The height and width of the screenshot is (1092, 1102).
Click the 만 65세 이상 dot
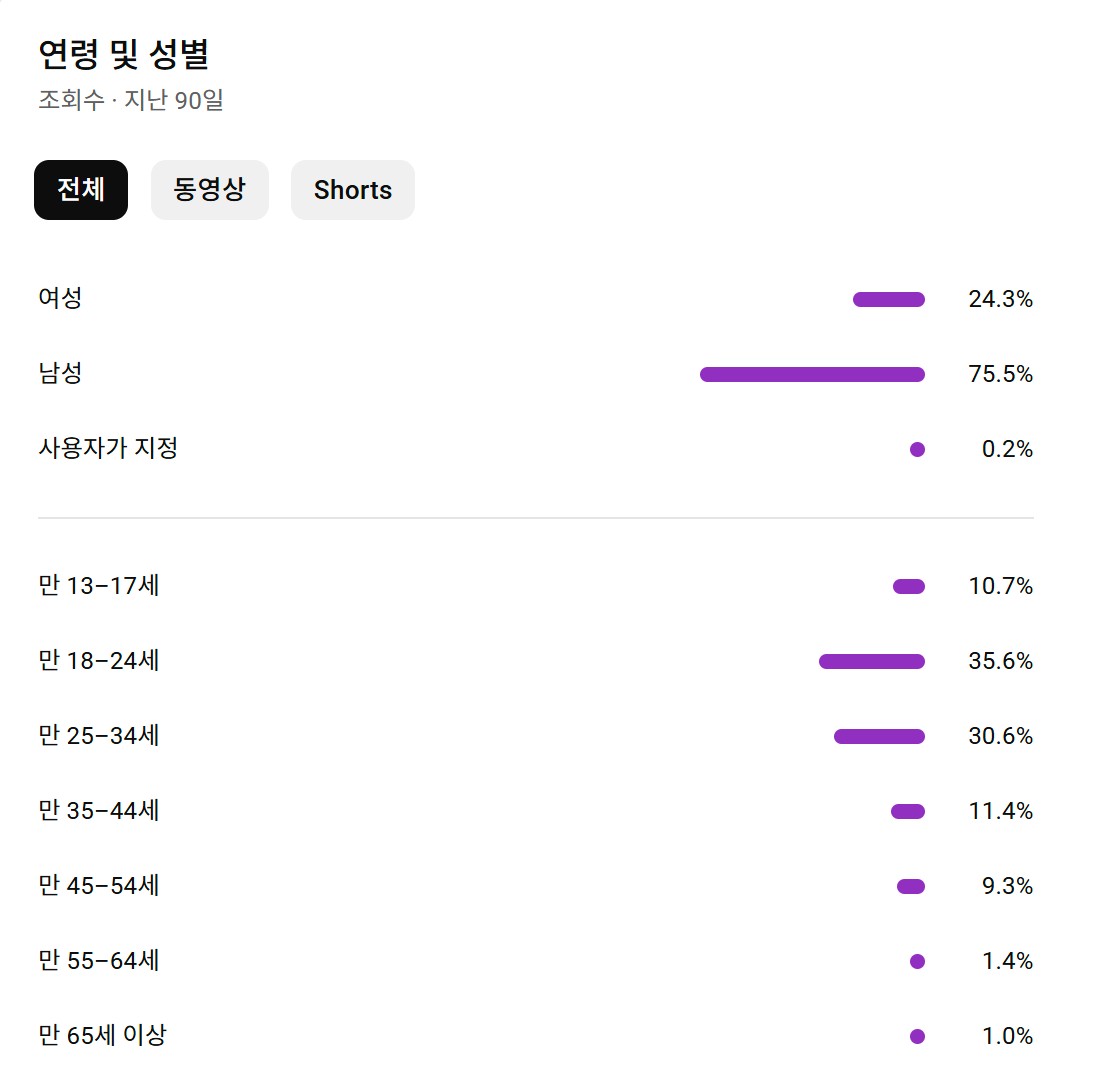[917, 1036]
